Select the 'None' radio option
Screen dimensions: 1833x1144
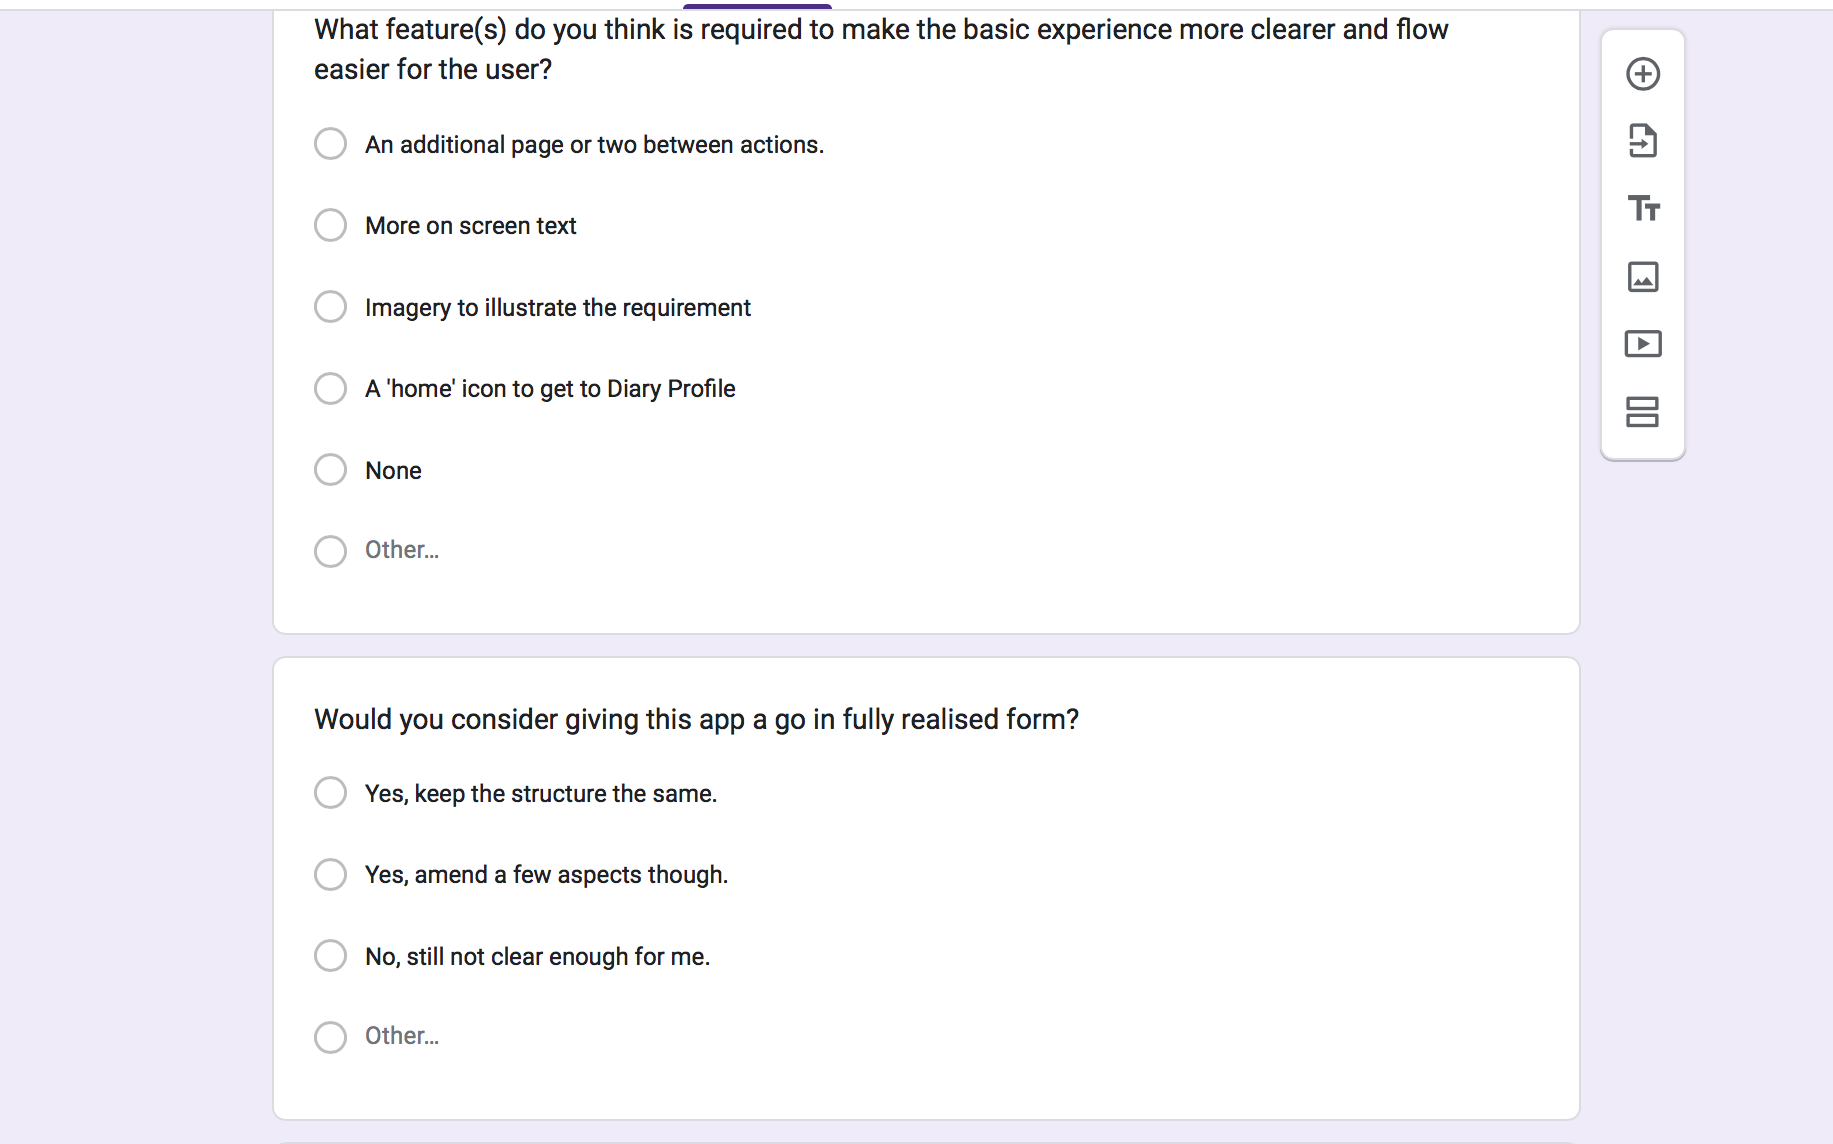[x=330, y=470]
